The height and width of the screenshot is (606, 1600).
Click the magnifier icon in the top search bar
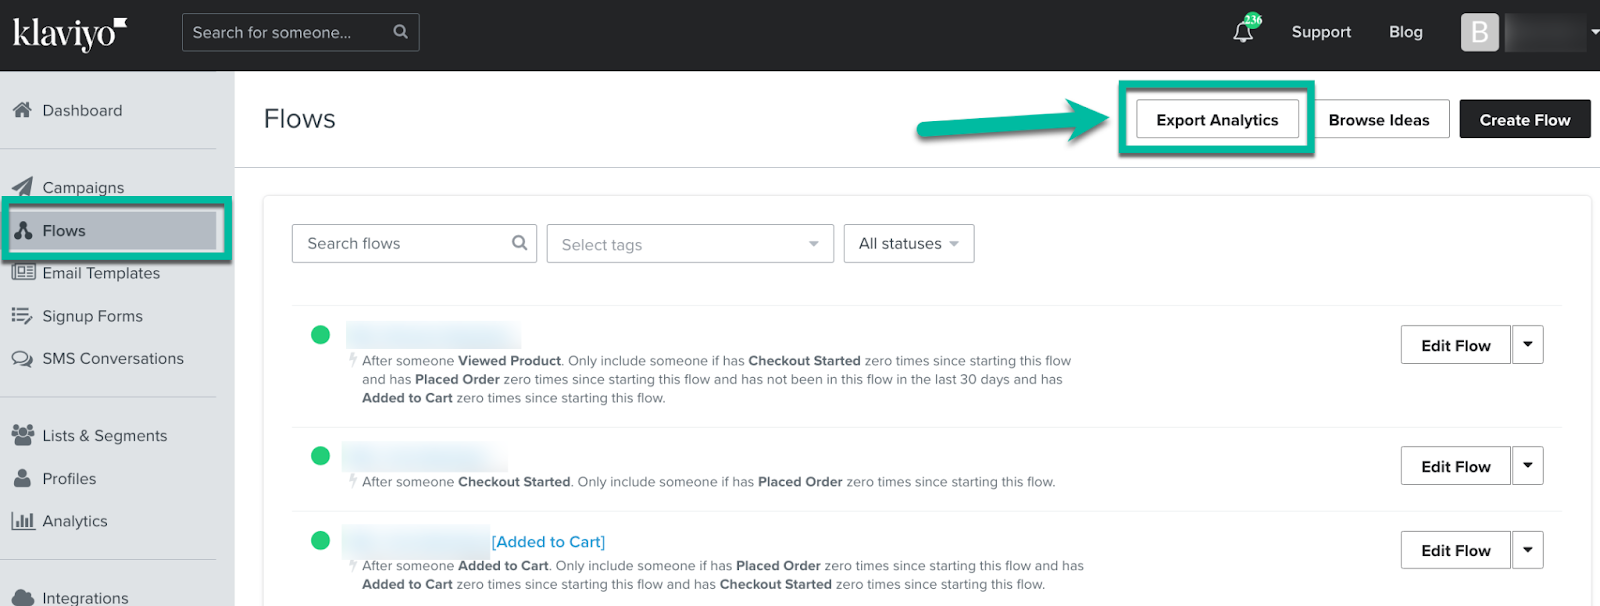pos(400,32)
